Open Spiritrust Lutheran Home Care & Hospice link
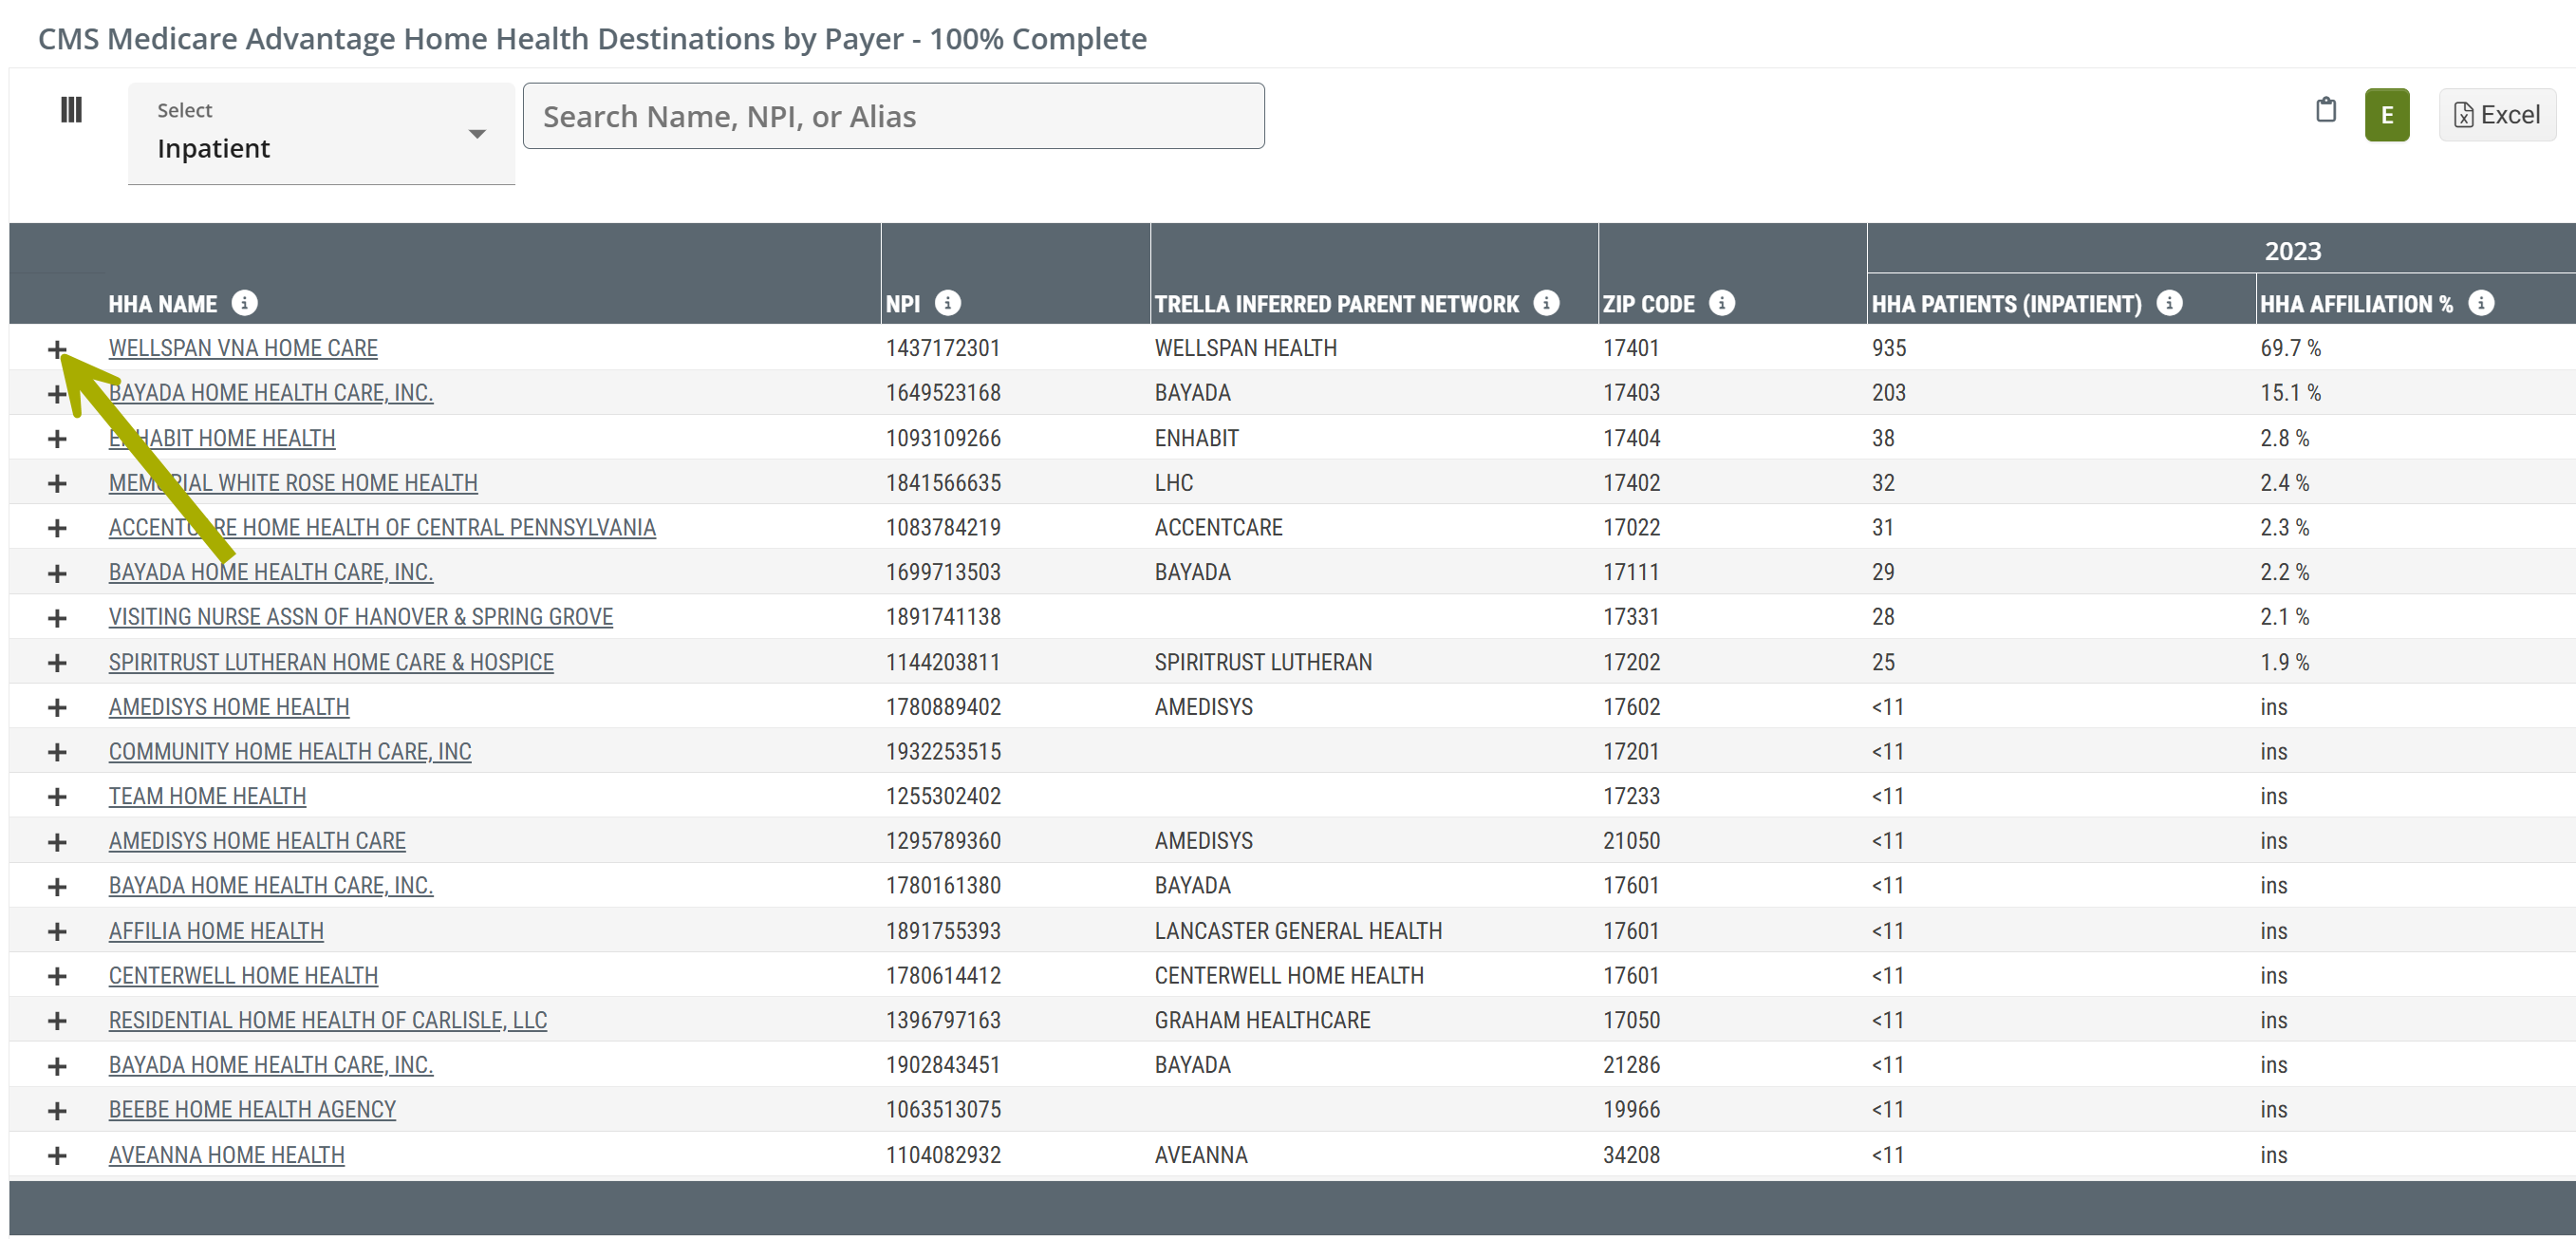The height and width of the screenshot is (1239, 2576). click(x=331, y=662)
